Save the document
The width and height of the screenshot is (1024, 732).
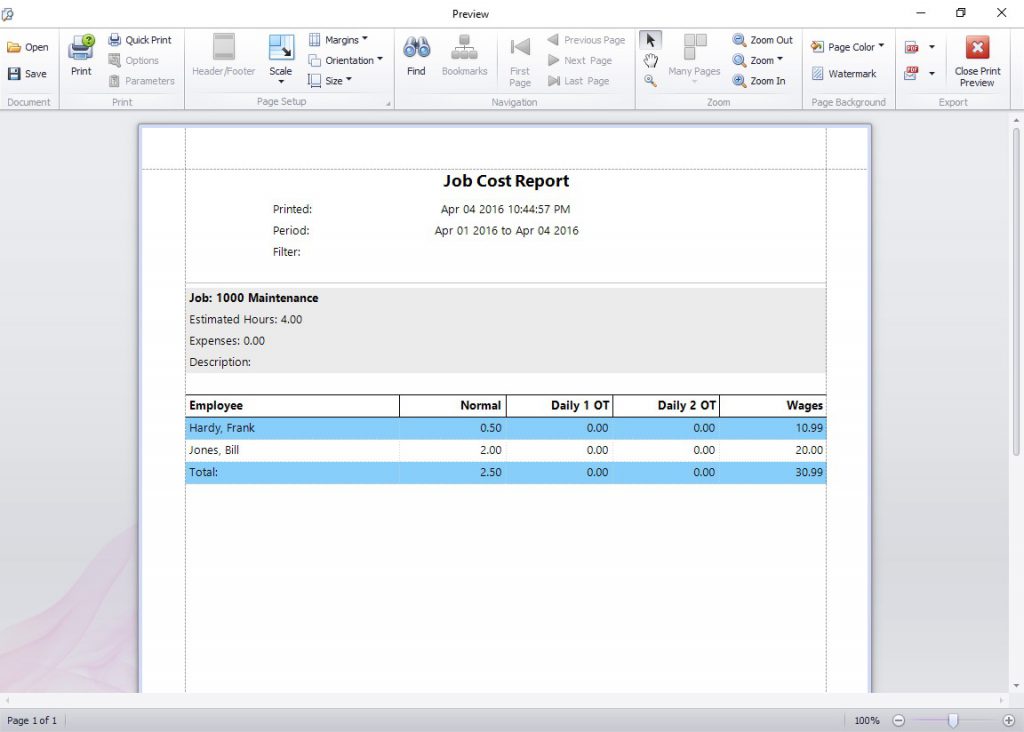[x=28, y=74]
